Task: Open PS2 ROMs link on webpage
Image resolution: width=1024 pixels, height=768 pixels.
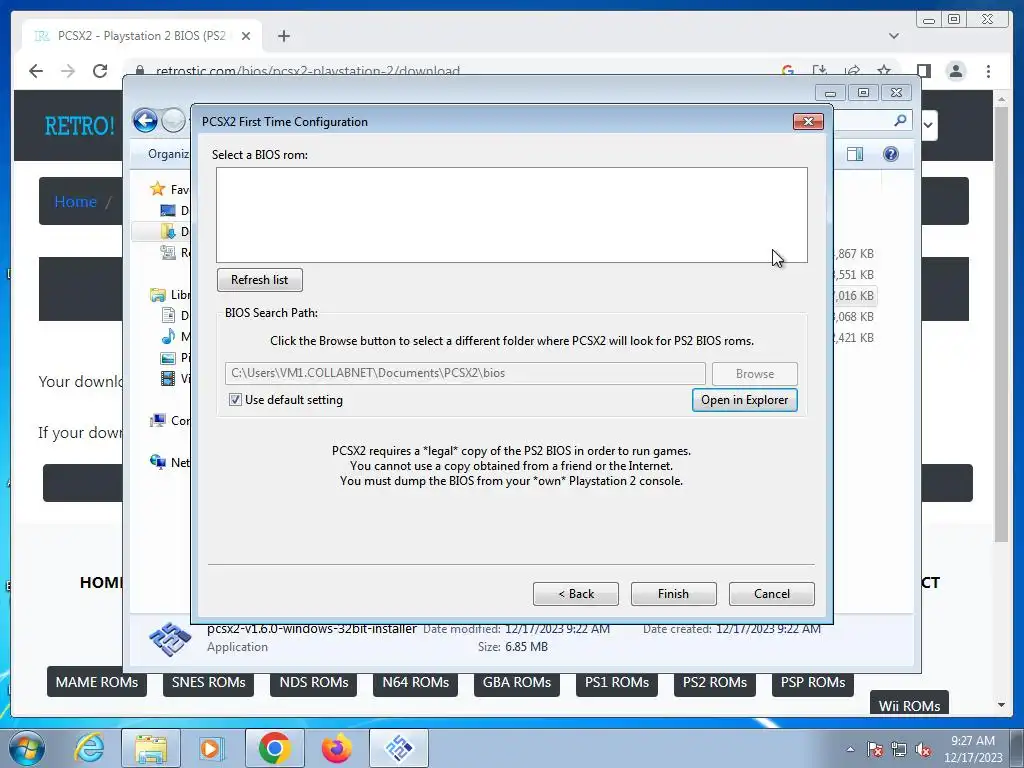Action: pos(714,682)
